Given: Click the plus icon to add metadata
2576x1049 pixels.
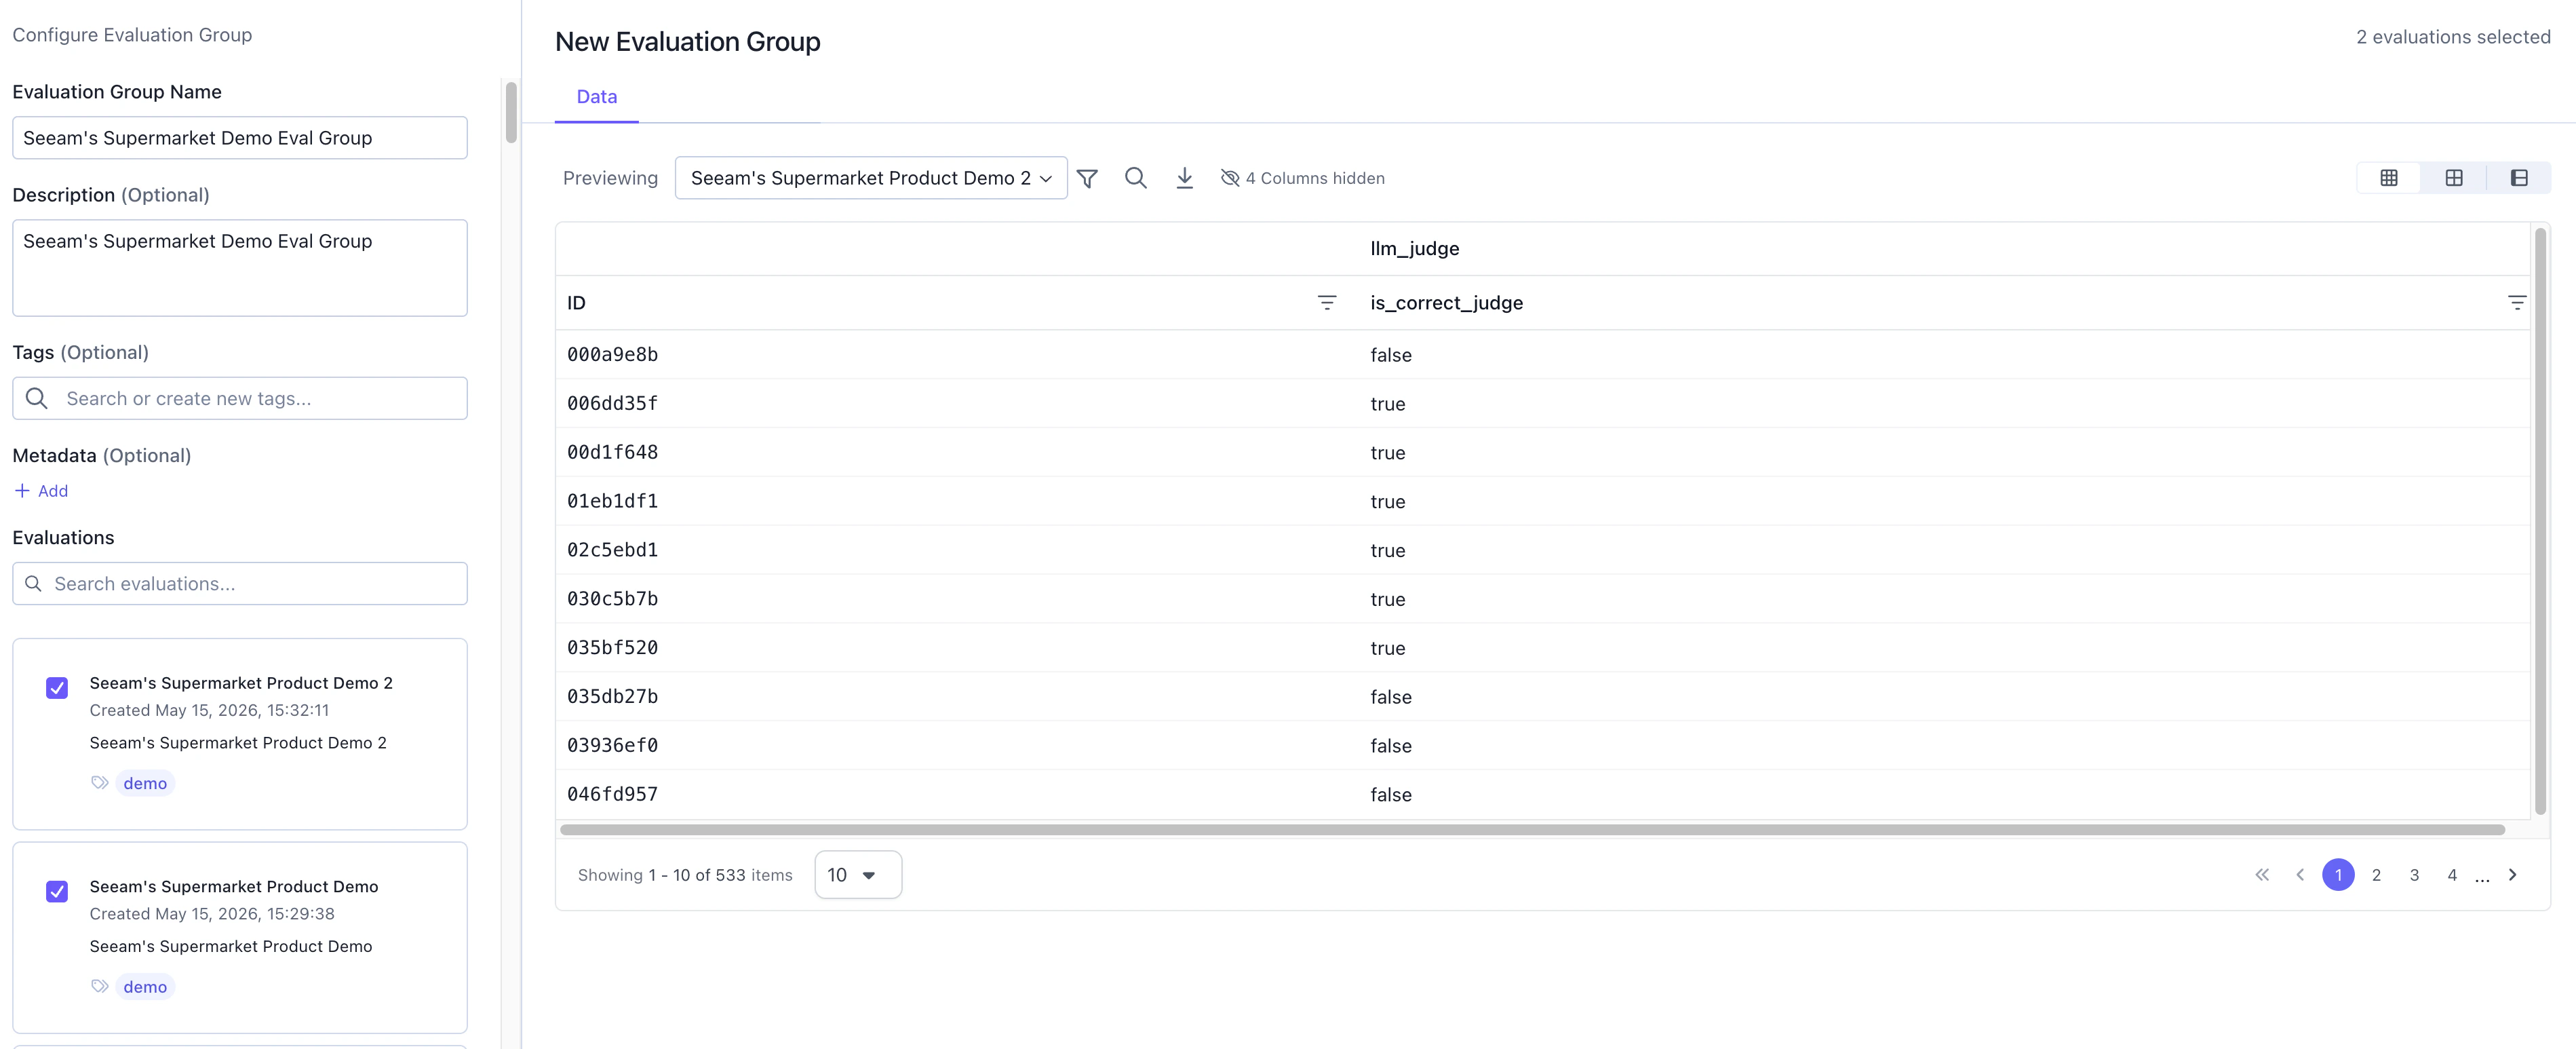Looking at the screenshot, I should 22,491.
